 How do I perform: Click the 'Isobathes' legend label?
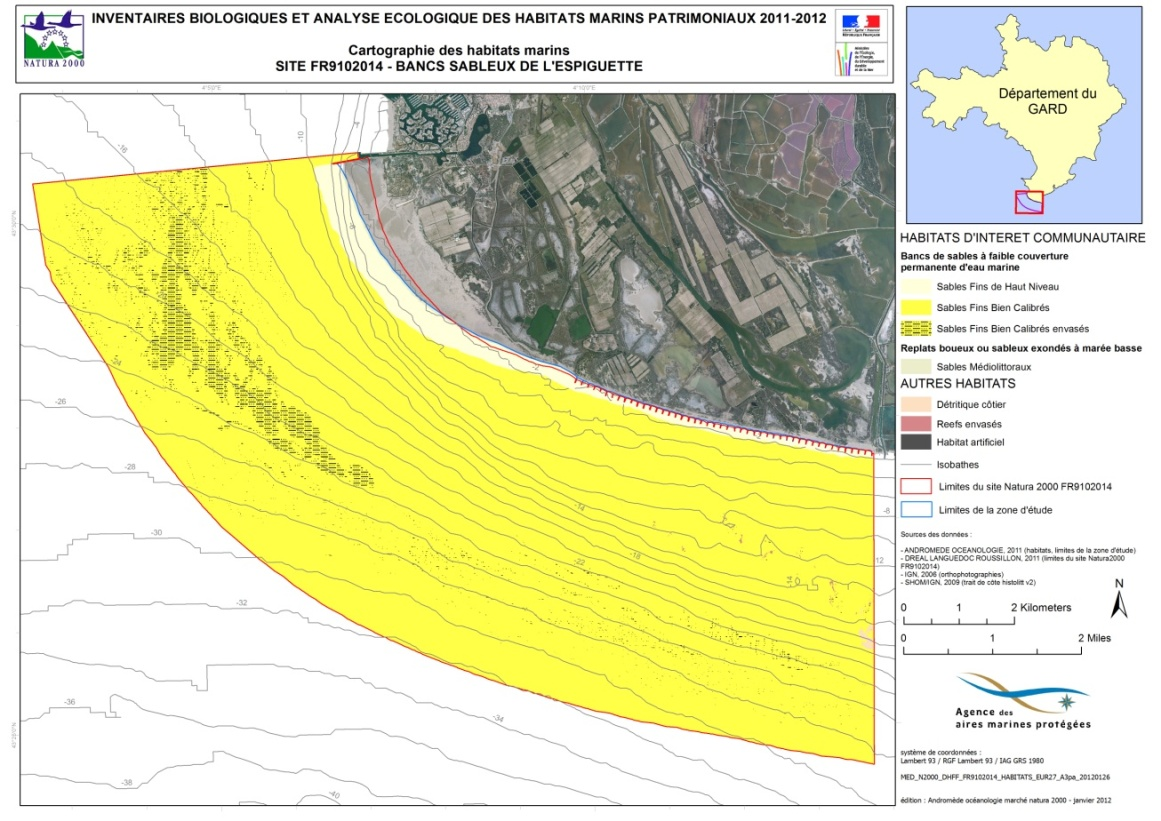coord(957,465)
